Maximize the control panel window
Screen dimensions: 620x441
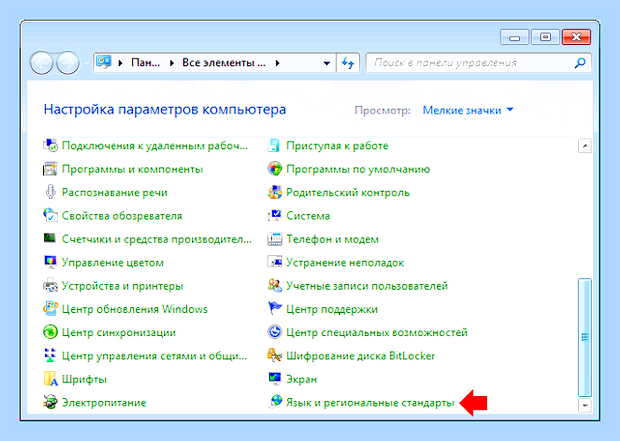coord(546,37)
